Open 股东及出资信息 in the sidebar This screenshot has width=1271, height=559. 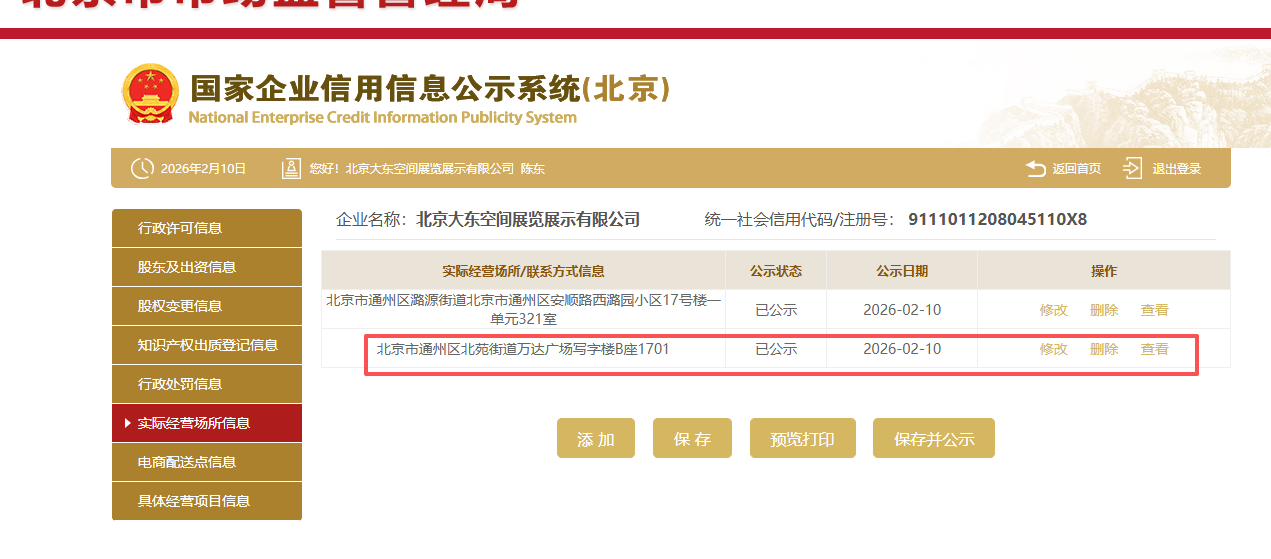tap(207, 267)
